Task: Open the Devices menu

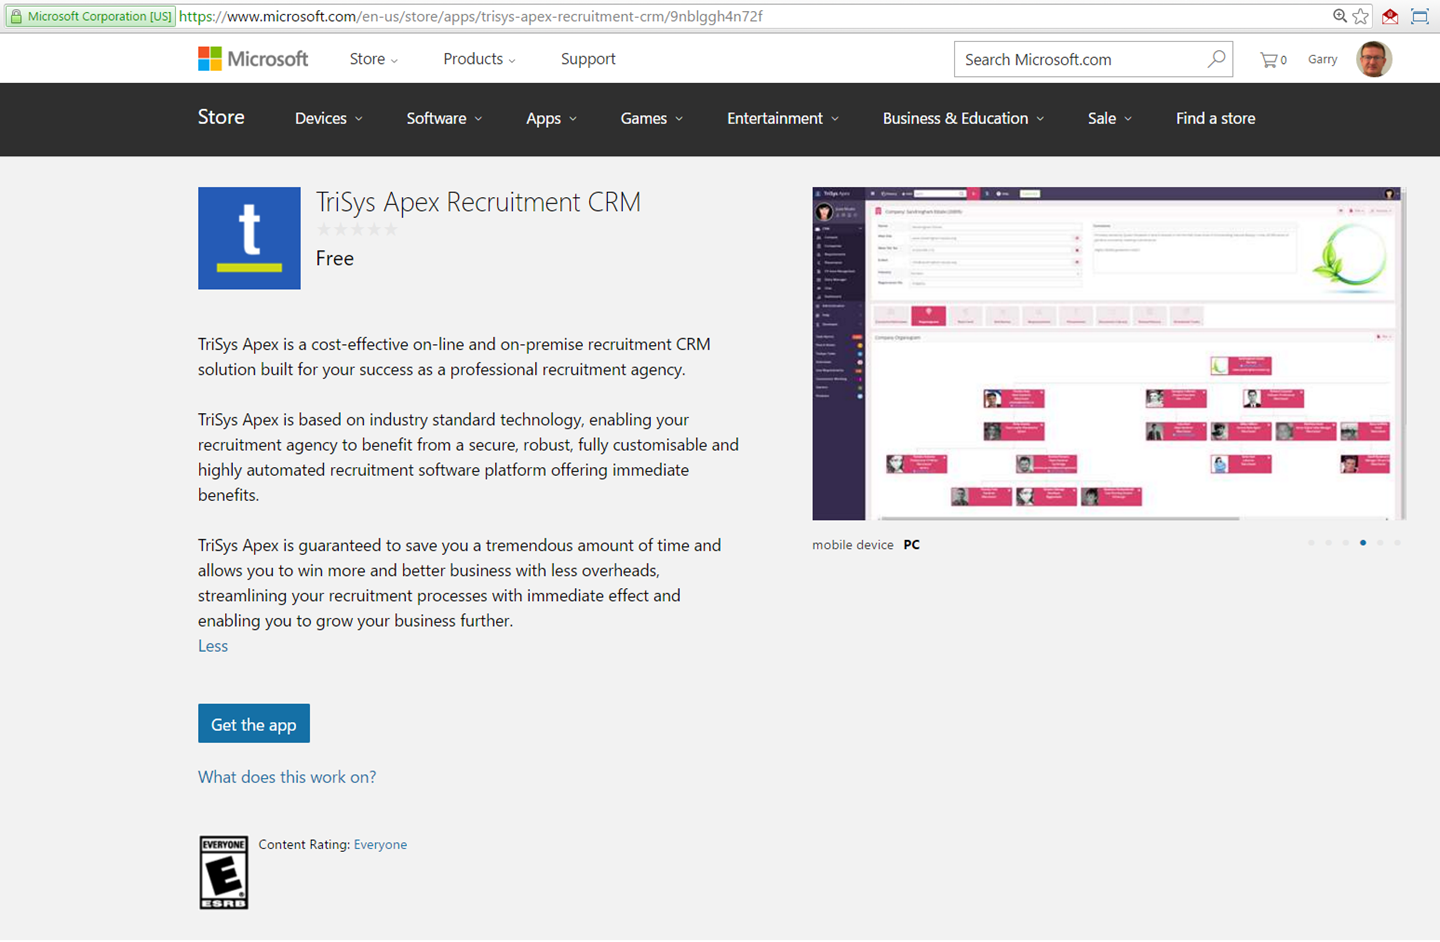Action: click(x=329, y=118)
